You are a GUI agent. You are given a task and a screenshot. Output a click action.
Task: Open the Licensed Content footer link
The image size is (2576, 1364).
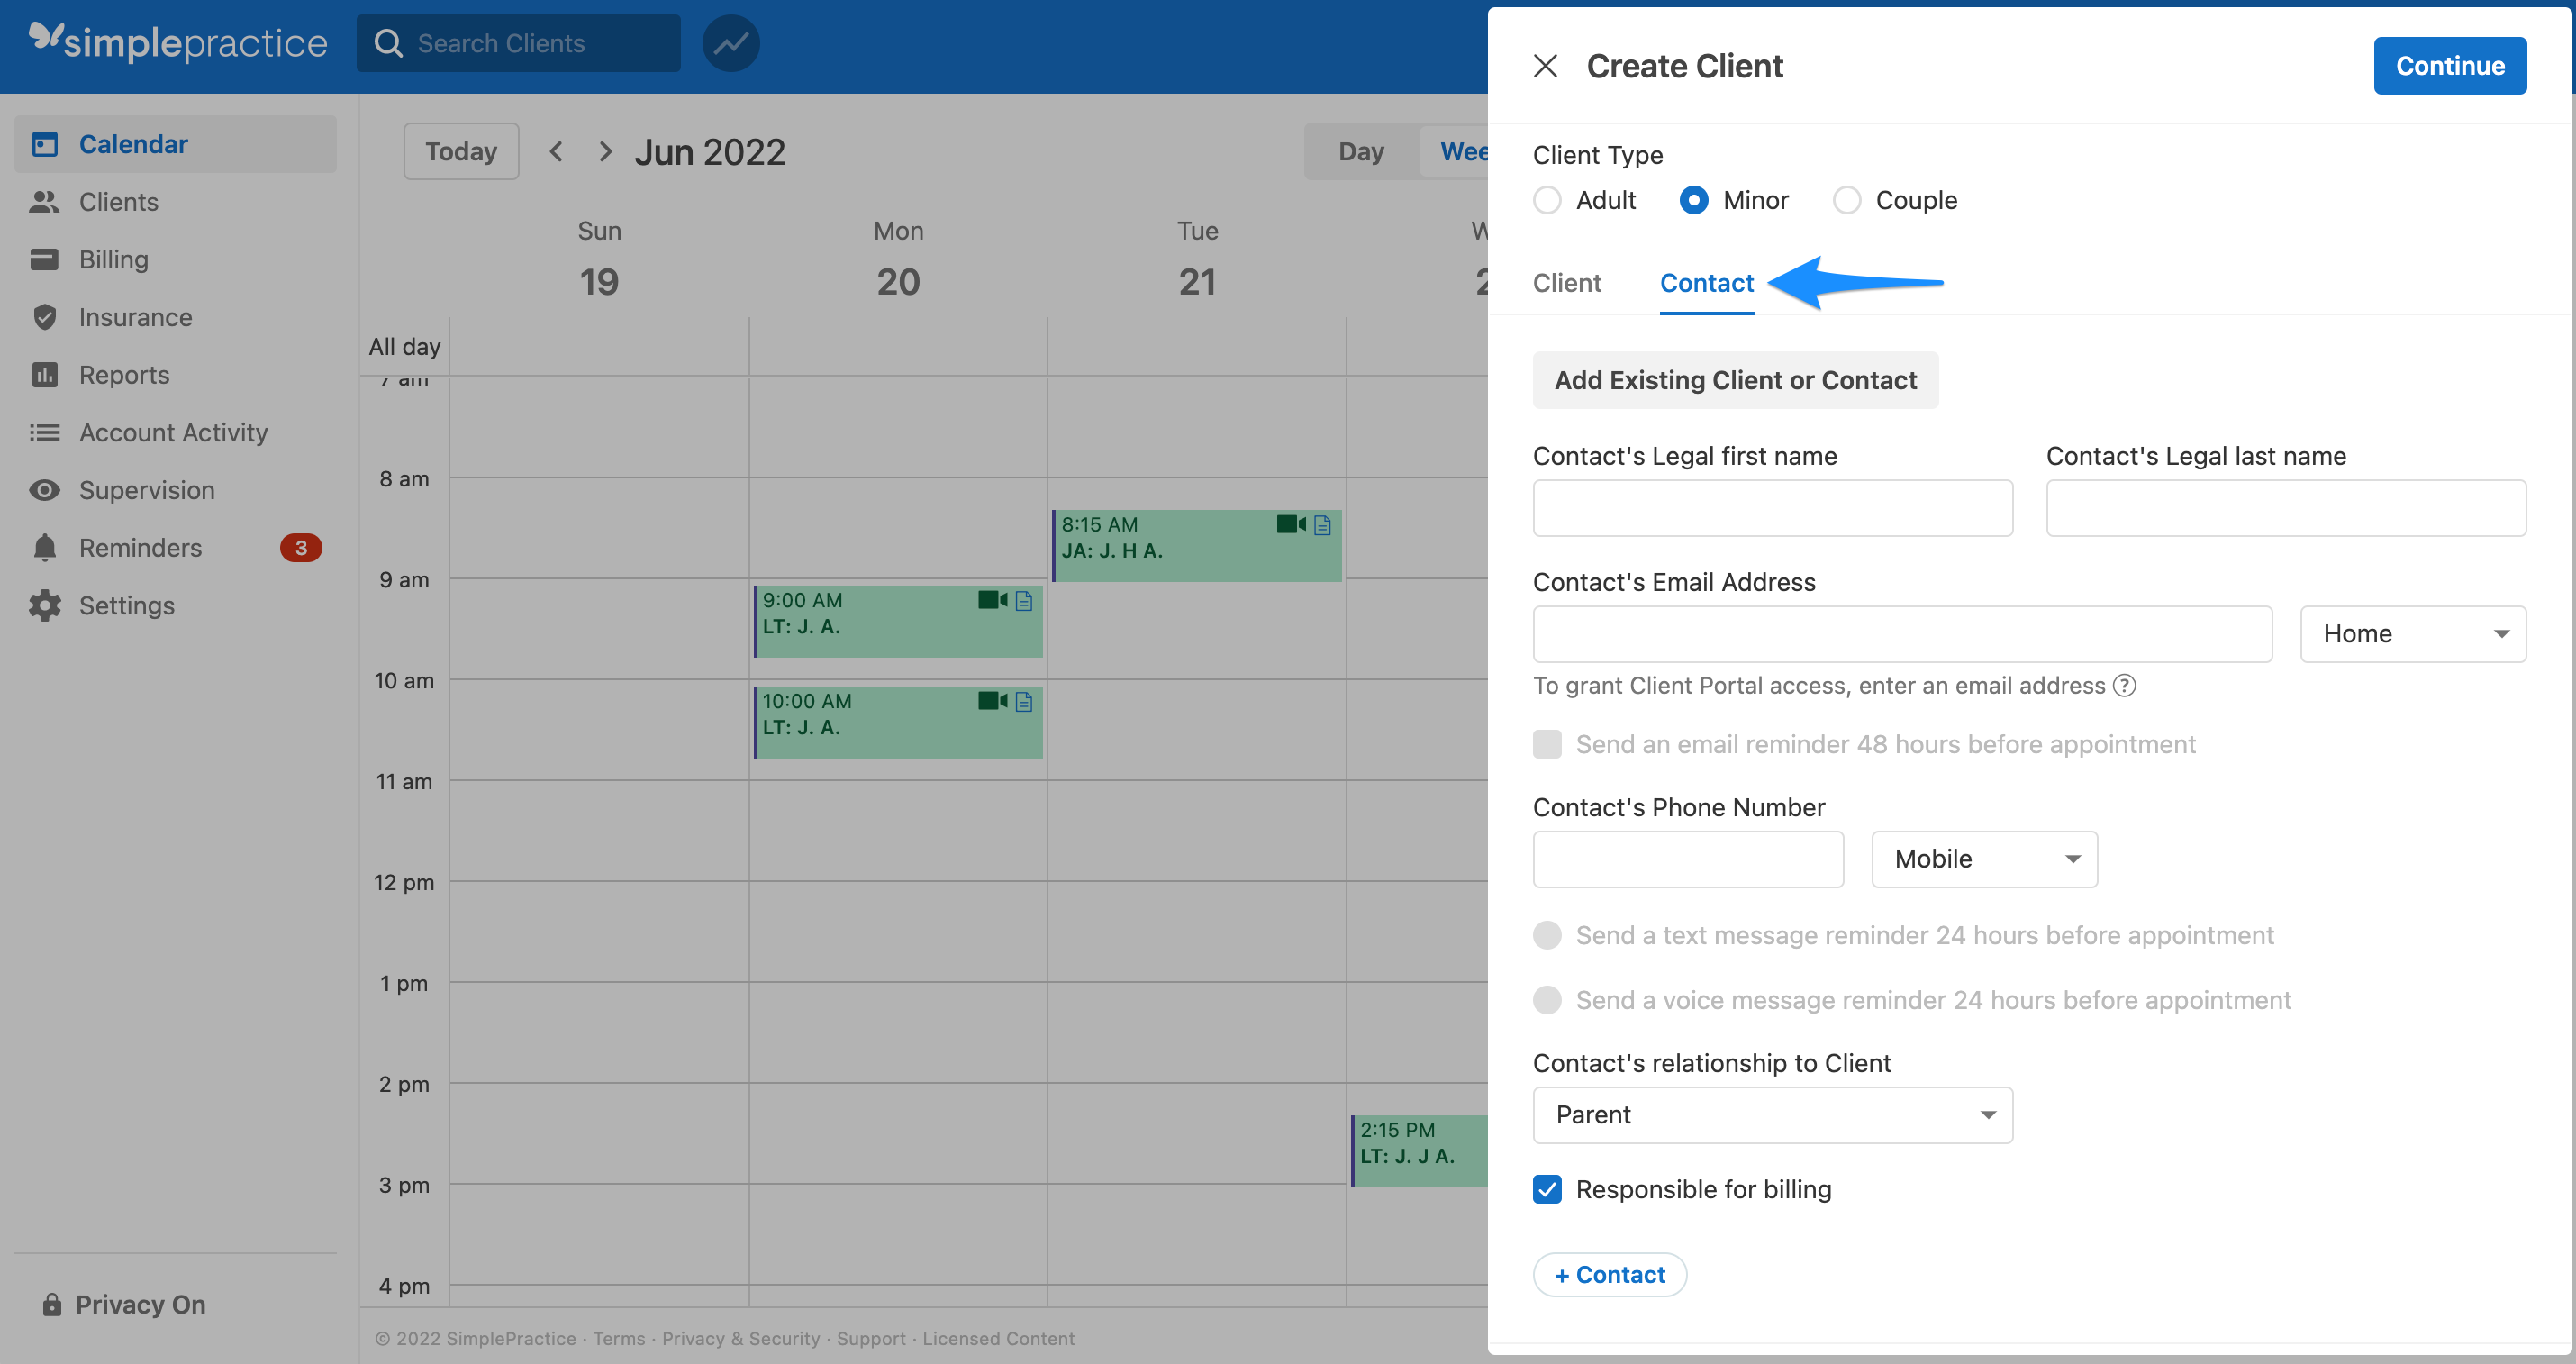[998, 1339]
